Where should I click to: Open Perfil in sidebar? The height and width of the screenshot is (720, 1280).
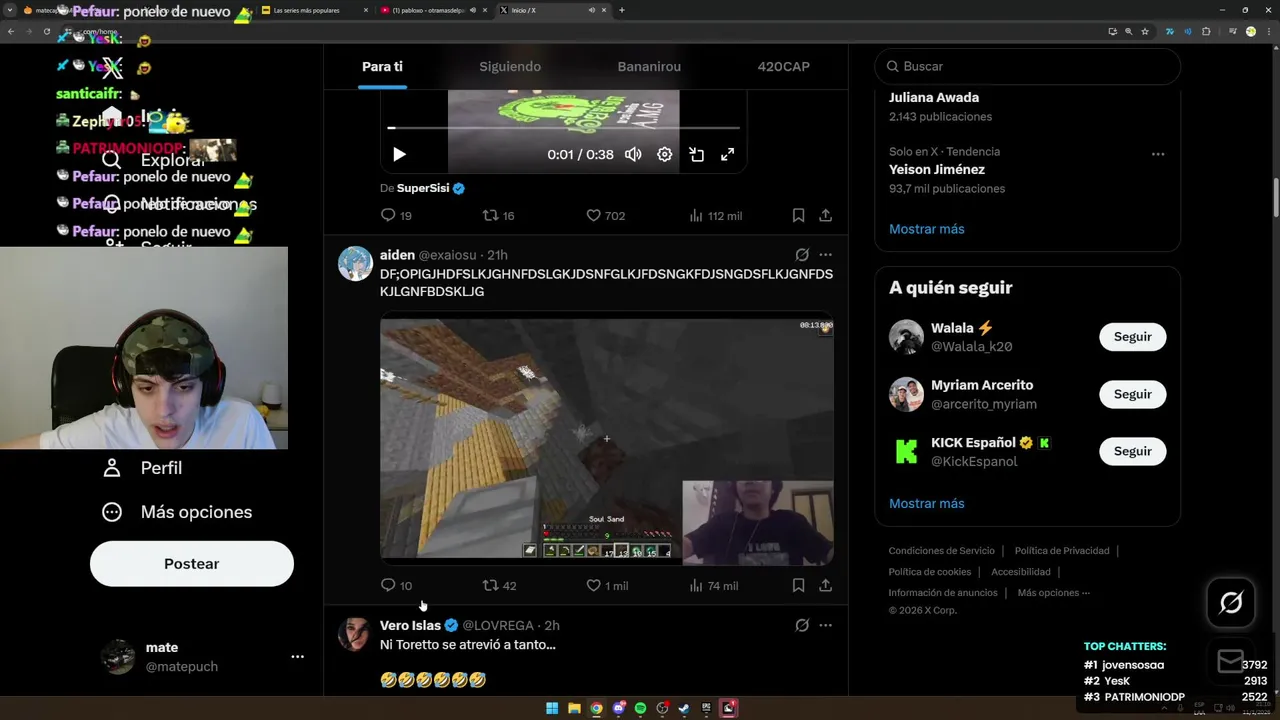coord(142,468)
